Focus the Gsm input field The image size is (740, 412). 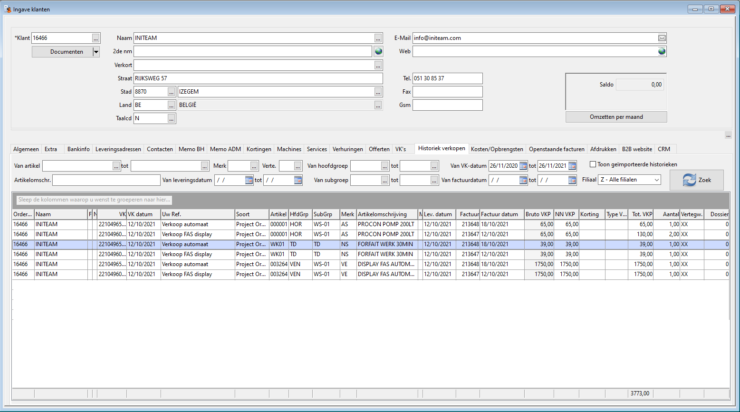click(447, 105)
